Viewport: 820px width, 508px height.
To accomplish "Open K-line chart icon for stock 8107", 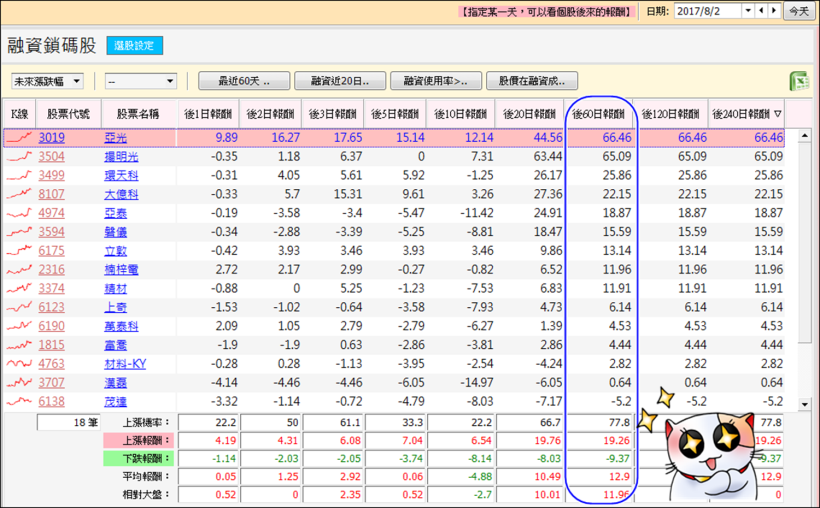I will coord(18,194).
